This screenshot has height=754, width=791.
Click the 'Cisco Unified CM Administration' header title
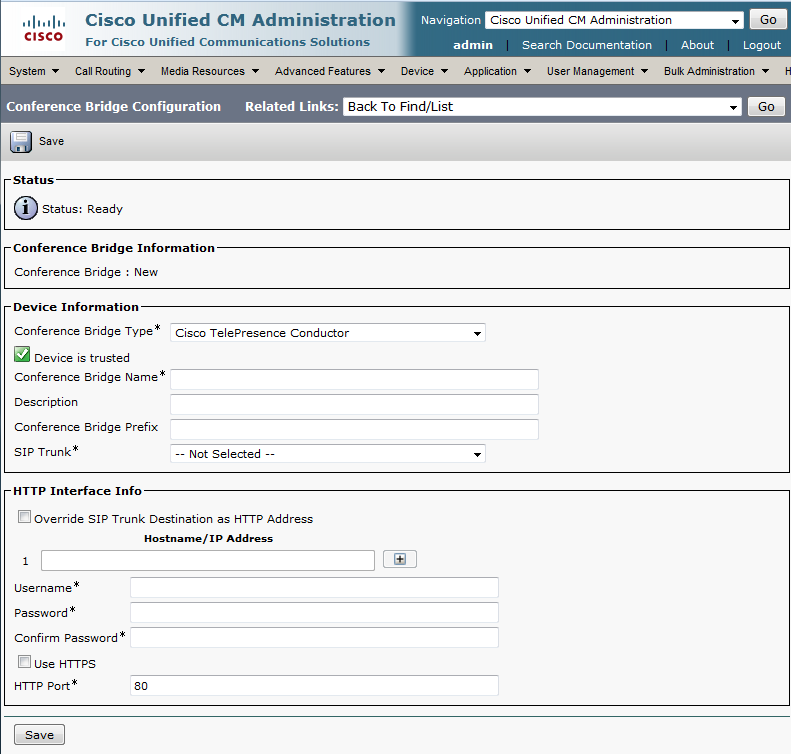(240, 20)
